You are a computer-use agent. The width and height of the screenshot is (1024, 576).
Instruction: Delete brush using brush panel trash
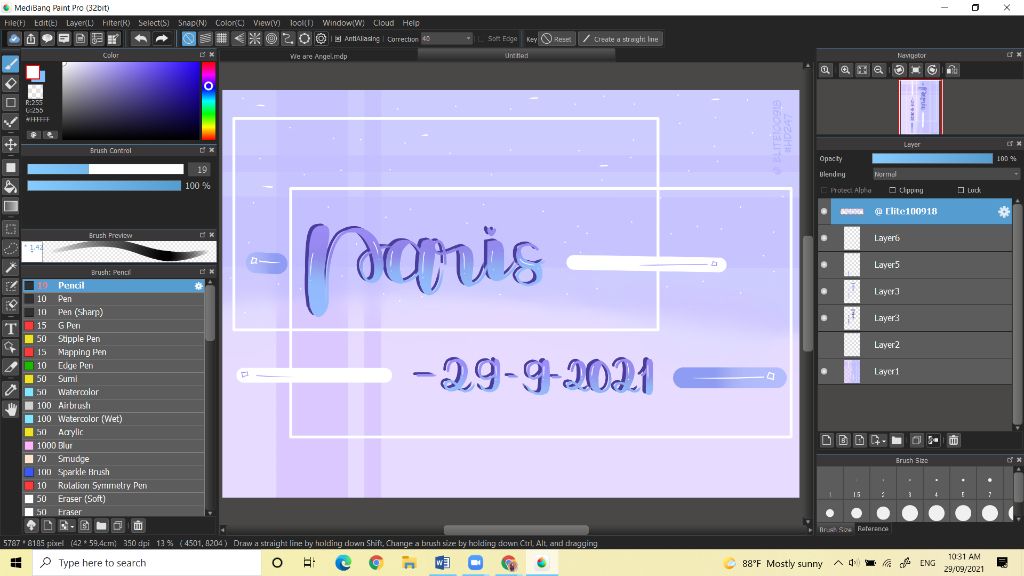pyautogui.click(x=138, y=525)
